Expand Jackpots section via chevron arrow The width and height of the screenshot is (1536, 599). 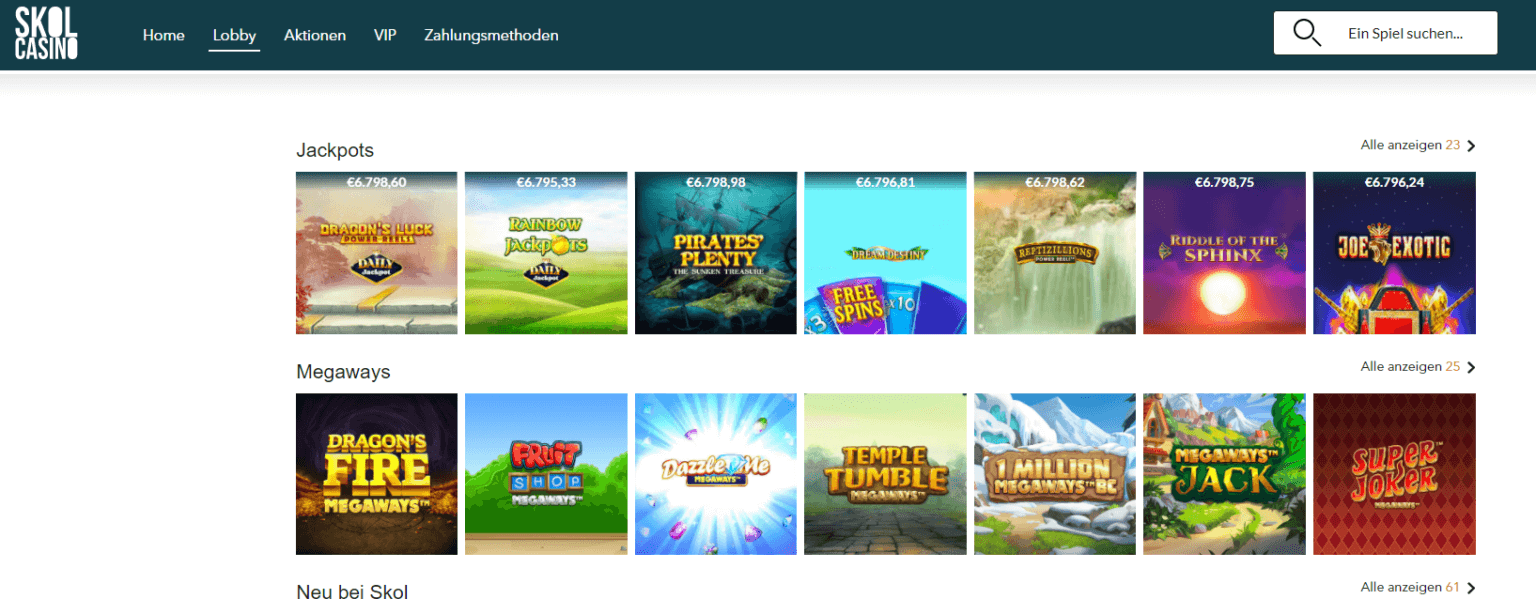1471,146
